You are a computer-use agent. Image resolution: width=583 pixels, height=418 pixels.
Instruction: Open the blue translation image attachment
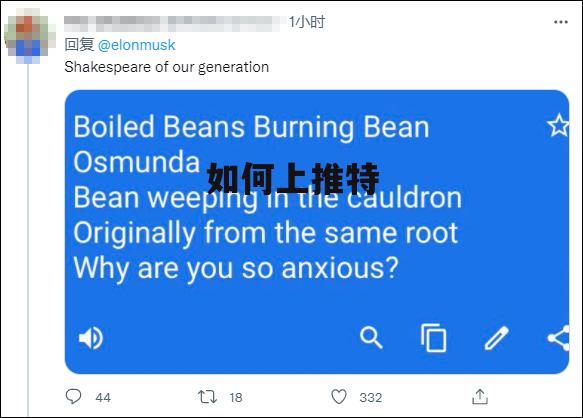click(317, 232)
